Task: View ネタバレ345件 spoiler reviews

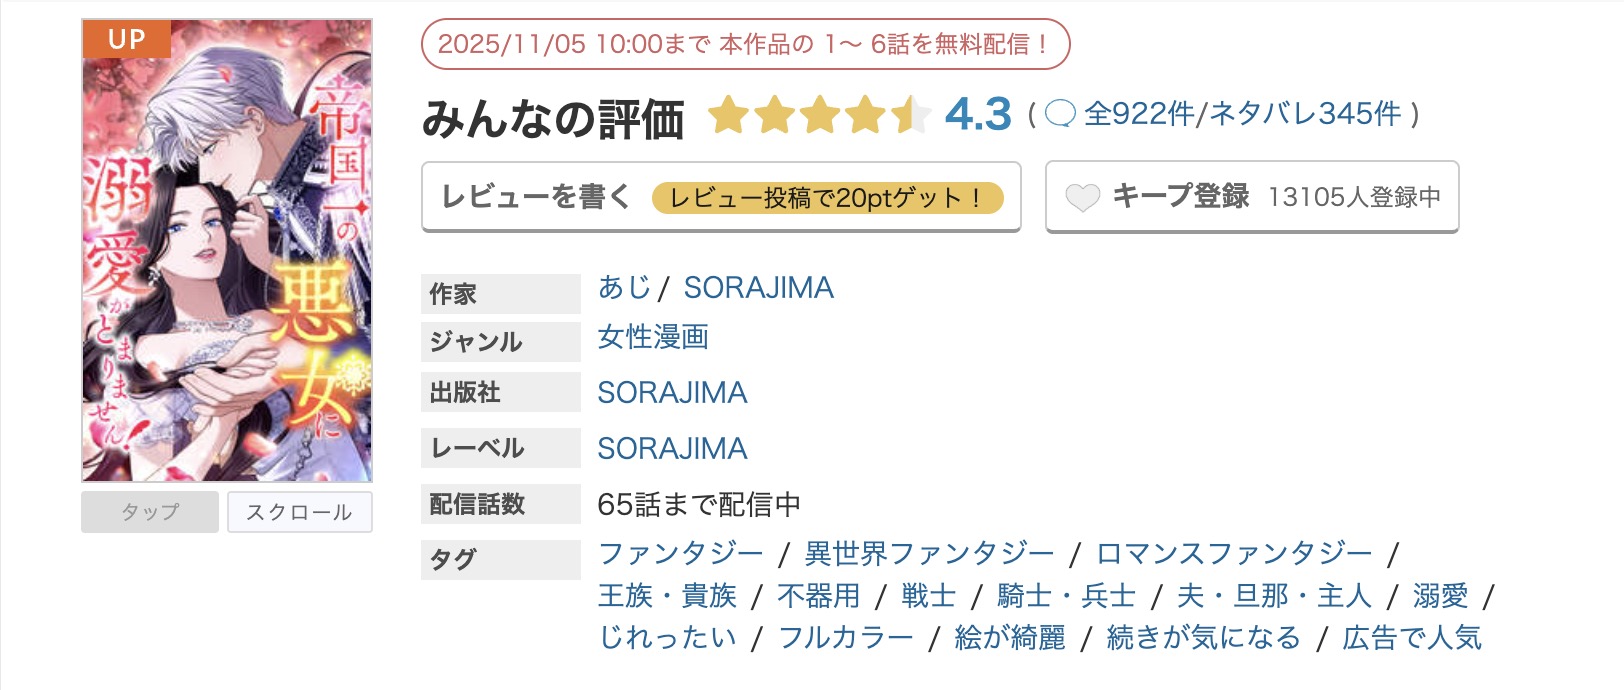Action: 1304,115
